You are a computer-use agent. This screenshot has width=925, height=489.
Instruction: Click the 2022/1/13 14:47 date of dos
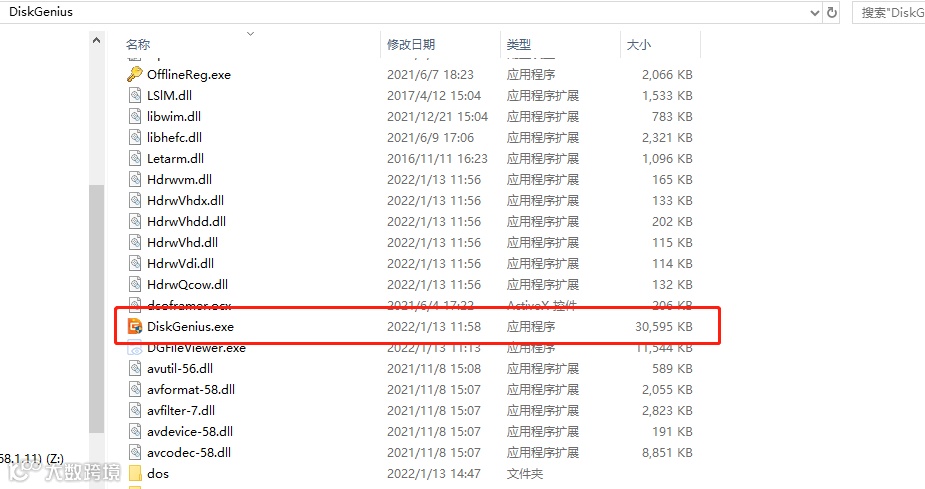pyautogui.click(x=434, y=473)
